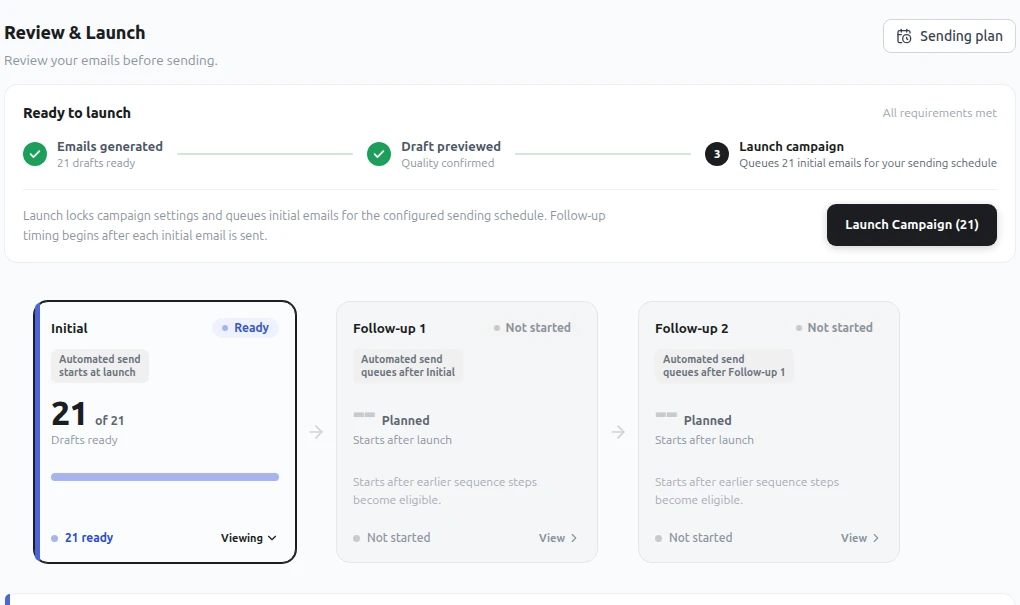Screen dimensions: 1020x605
Task: Click the "queues after Initial" tag
Action: pos(408,366)
